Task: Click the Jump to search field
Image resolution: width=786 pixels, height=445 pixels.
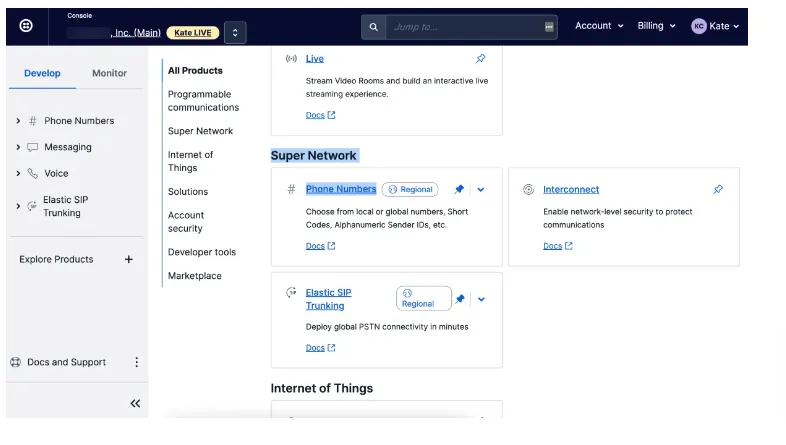Action: point(465,27)
